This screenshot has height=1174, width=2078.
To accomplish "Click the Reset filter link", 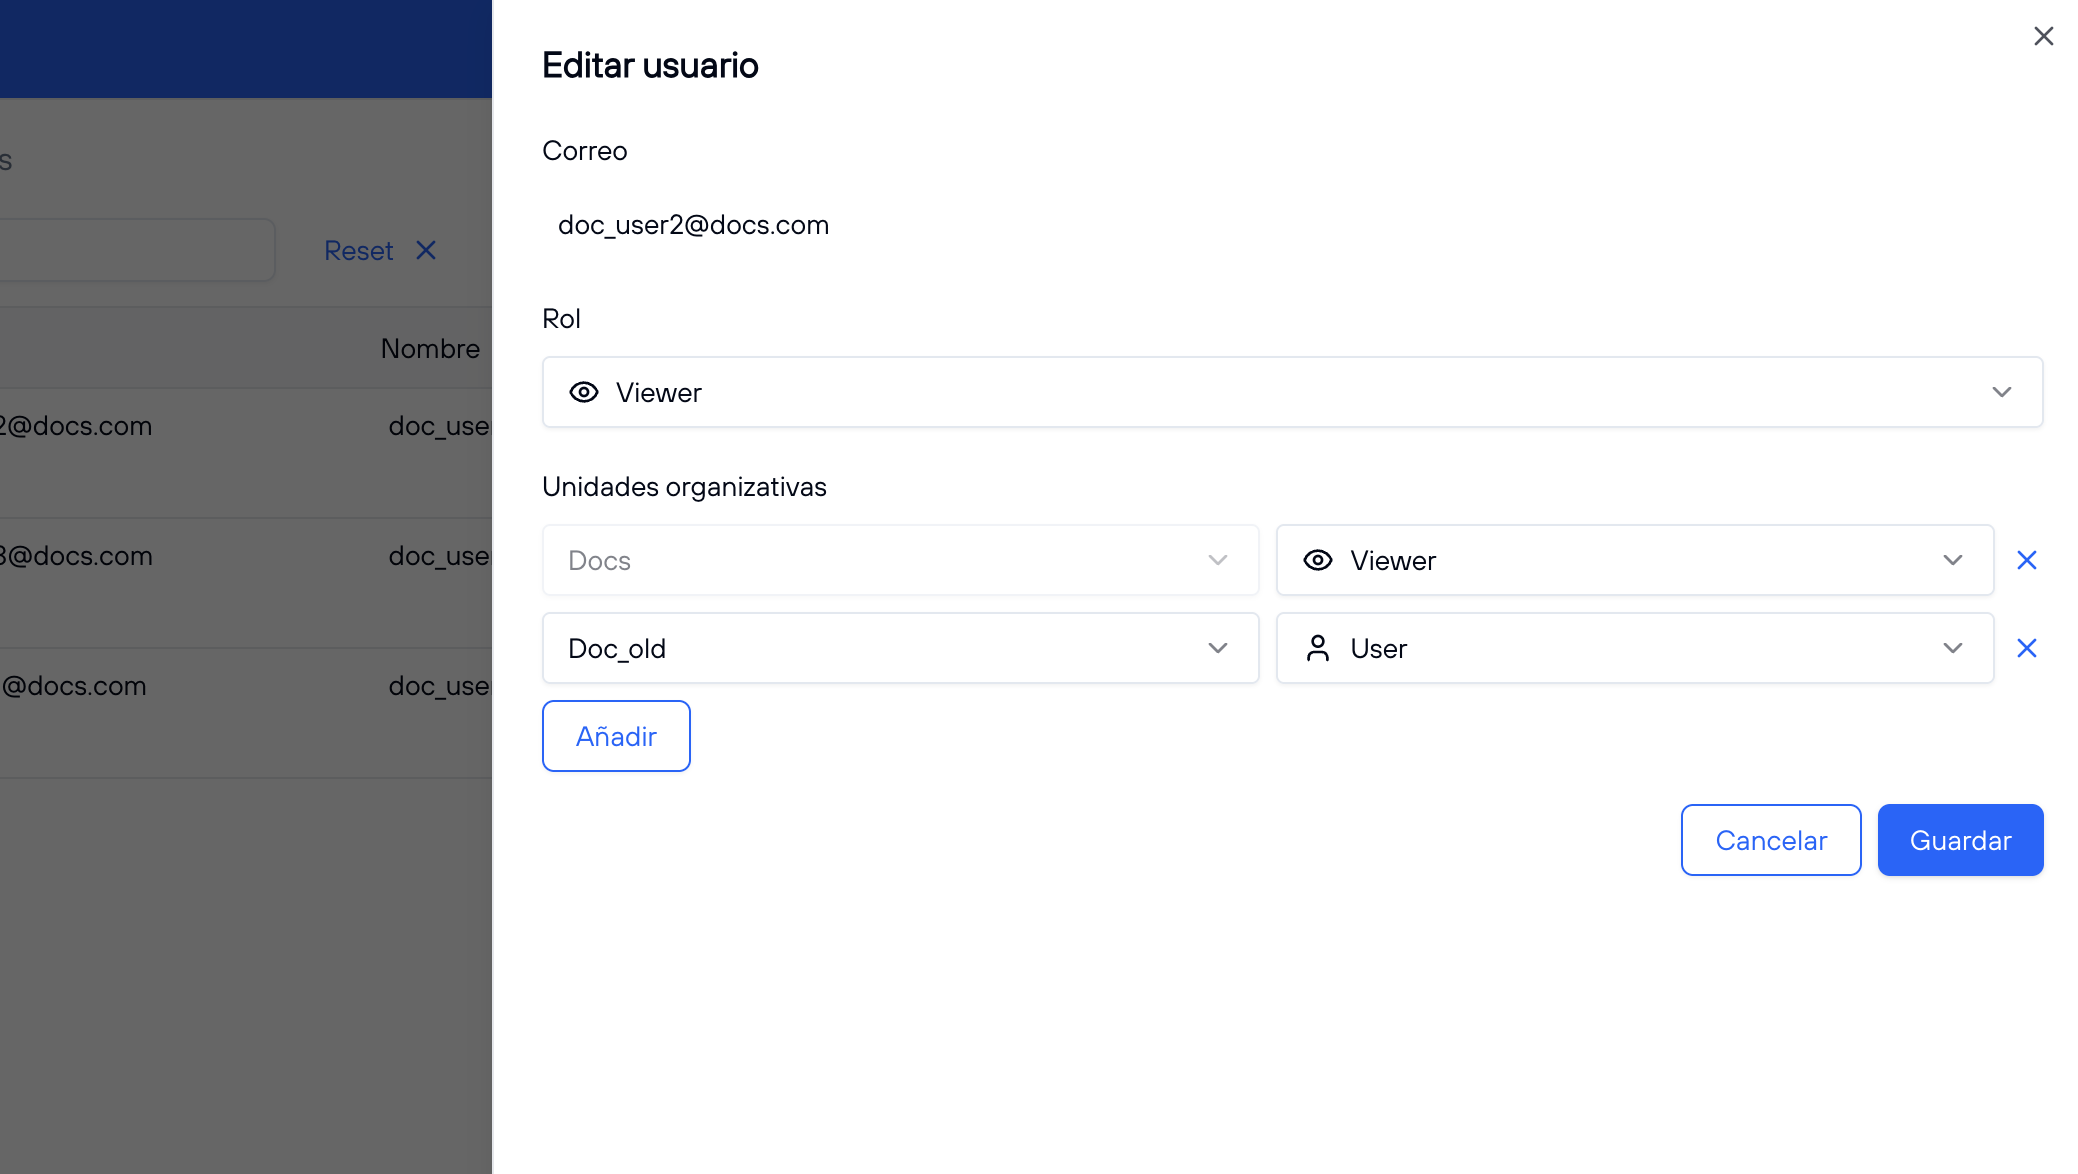I will tap(359, 250).
